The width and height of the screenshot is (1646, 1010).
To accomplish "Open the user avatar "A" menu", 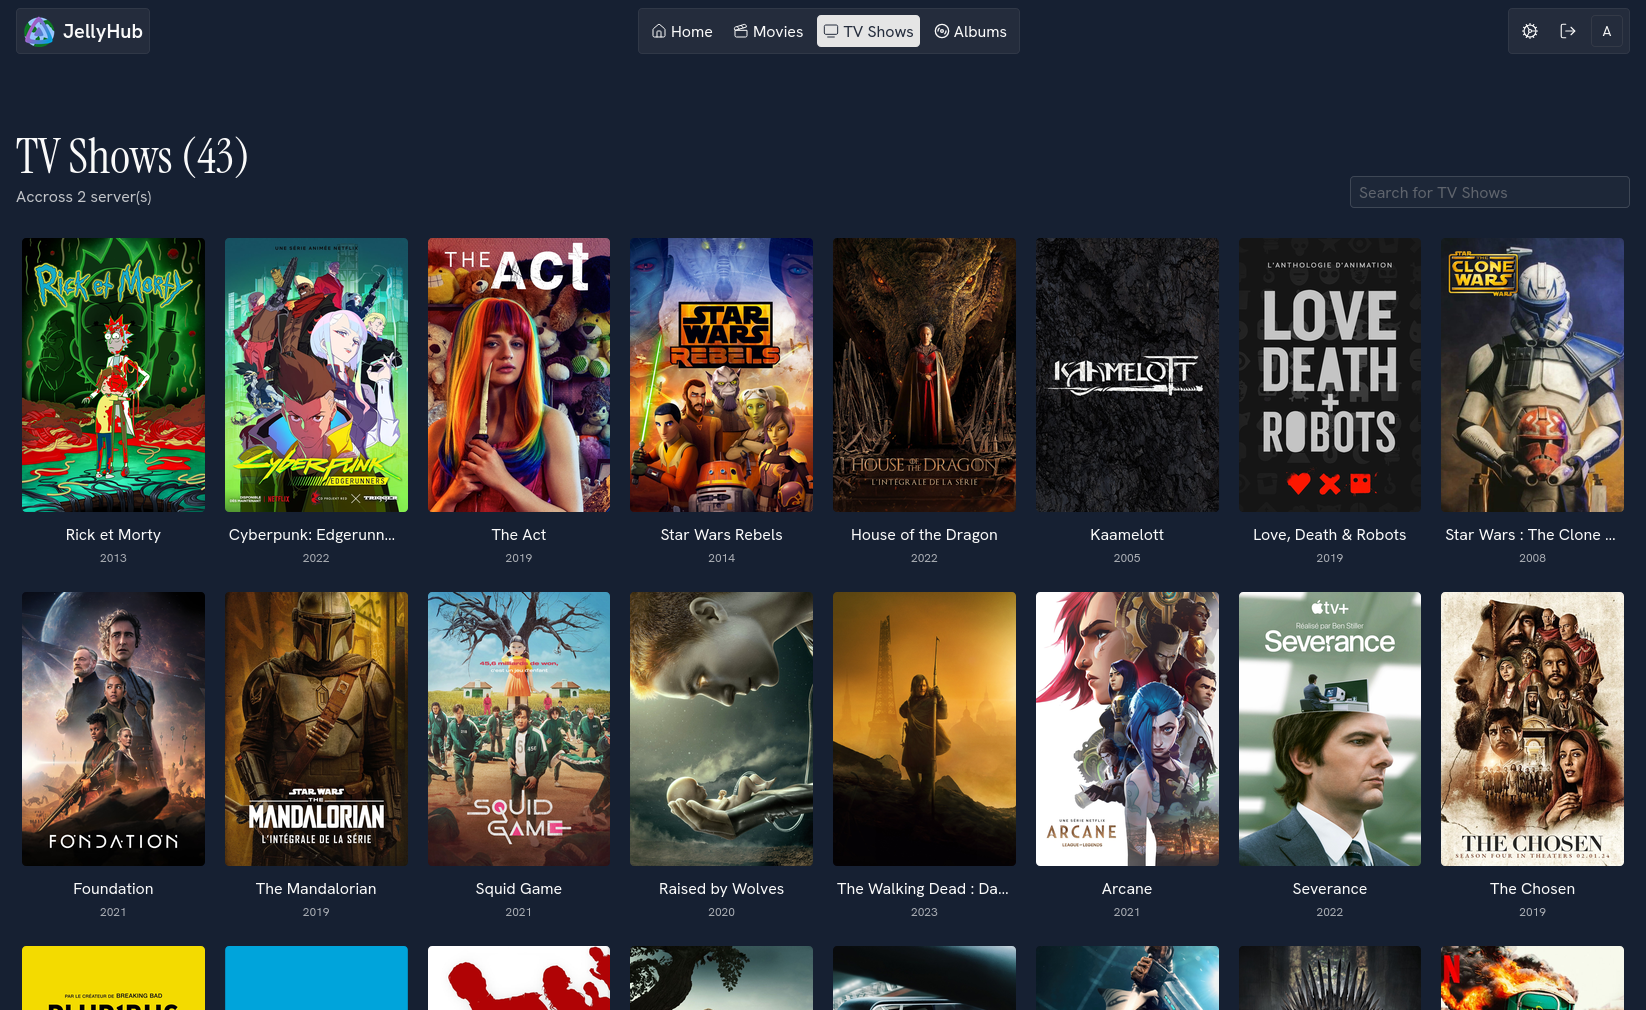I will point(1607,31).
